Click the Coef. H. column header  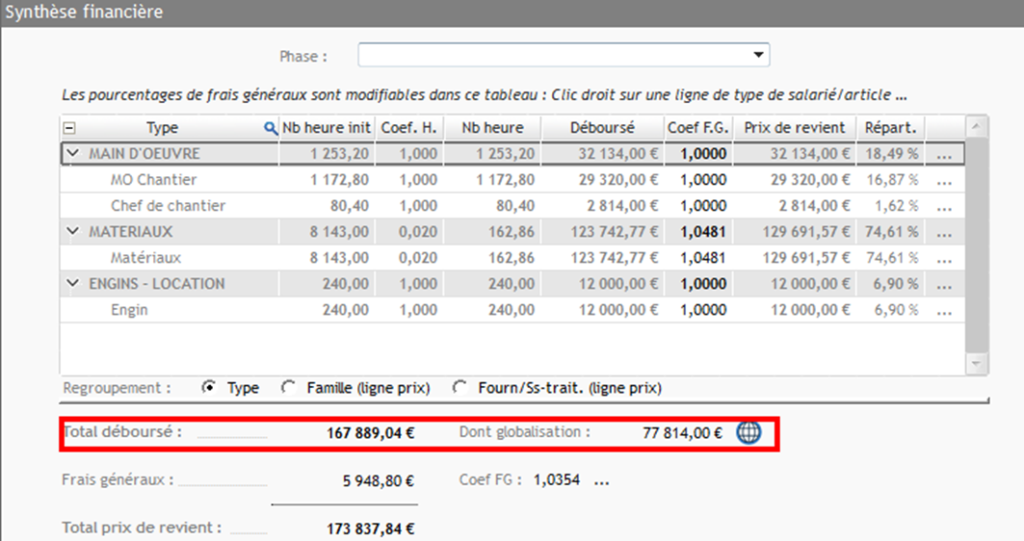tap(409, 127)
